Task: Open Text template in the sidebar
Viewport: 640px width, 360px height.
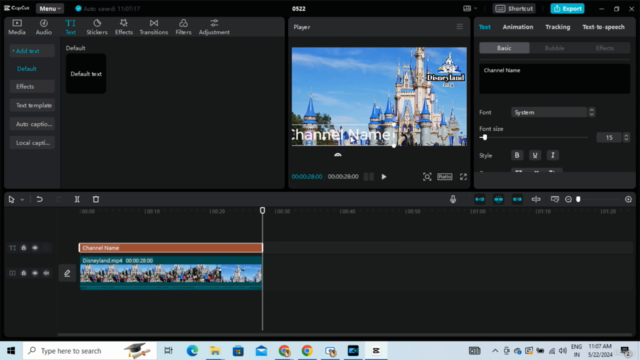Action: (32, 105)
